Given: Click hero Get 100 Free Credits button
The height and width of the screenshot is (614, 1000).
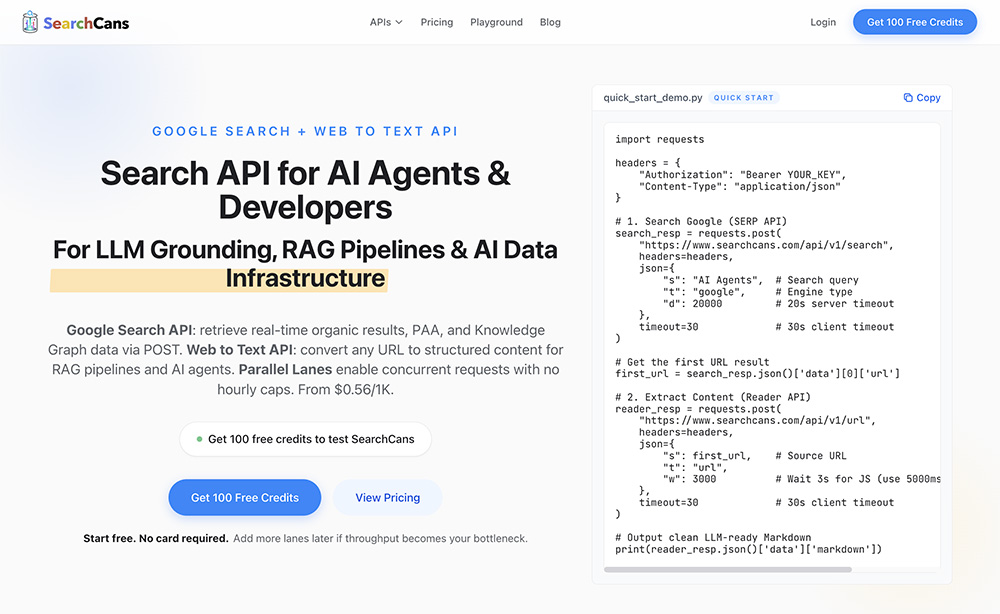Looking at the screenshot, I should pyautogui.click(x=245, y=497).
